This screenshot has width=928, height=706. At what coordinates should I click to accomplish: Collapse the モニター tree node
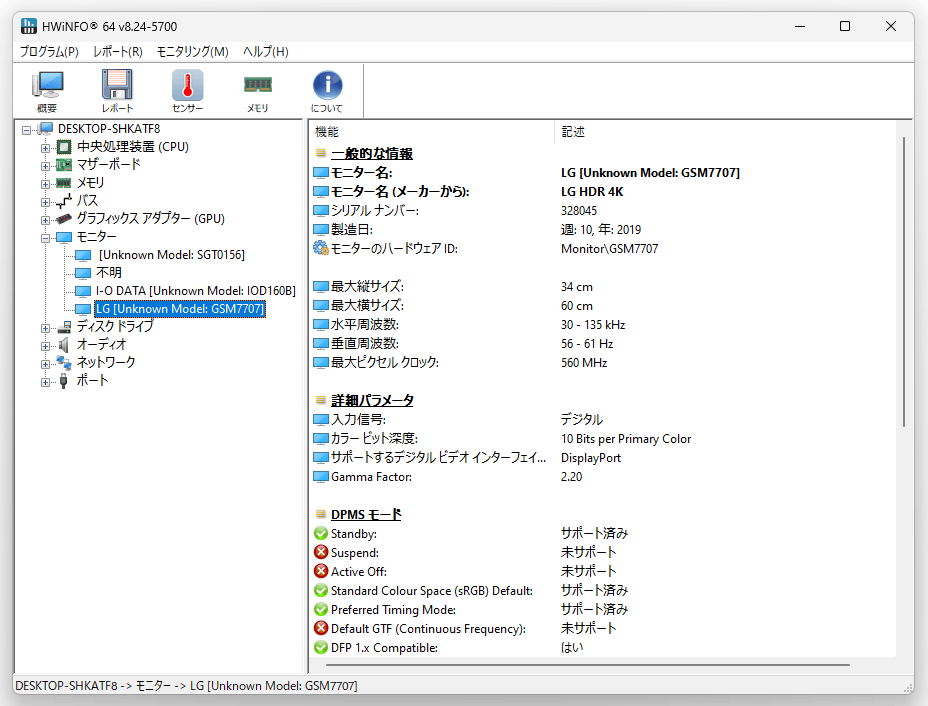[45, 238]
